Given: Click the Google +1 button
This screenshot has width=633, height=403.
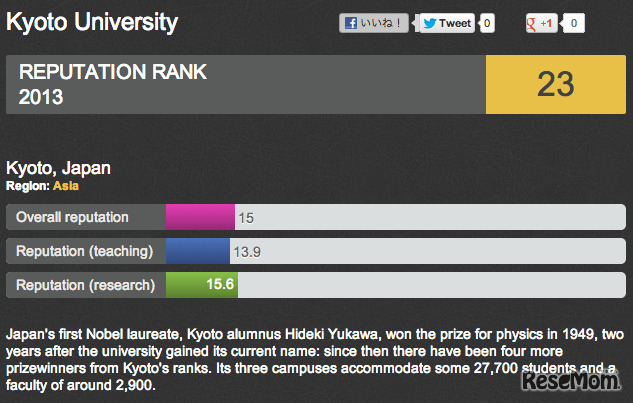Looking at the screenshot, I should tap(541, 23).
